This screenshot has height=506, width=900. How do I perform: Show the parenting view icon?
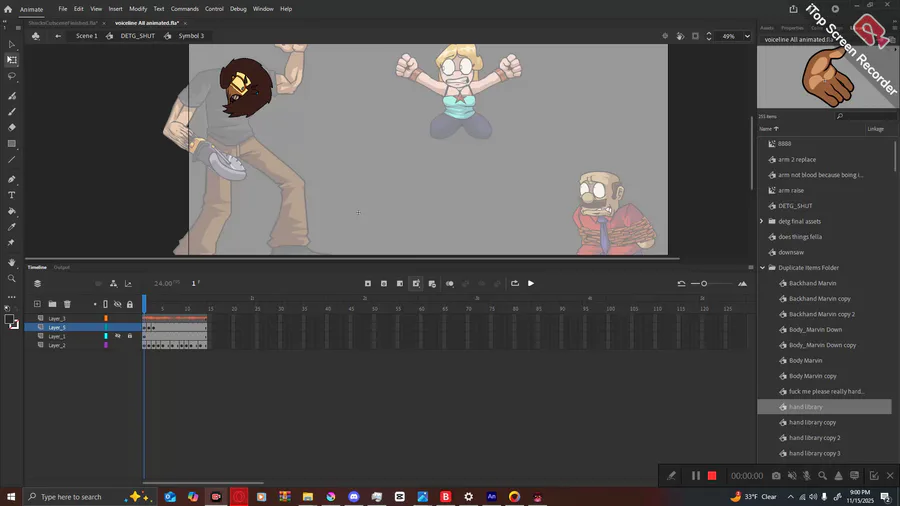[x=114, y=283]
